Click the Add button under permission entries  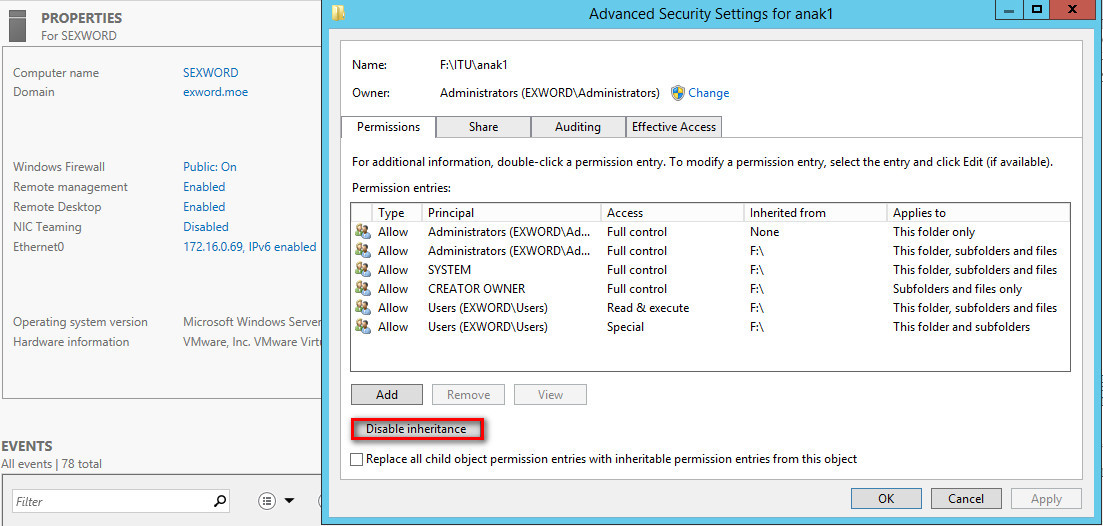[x=387, y=395]
